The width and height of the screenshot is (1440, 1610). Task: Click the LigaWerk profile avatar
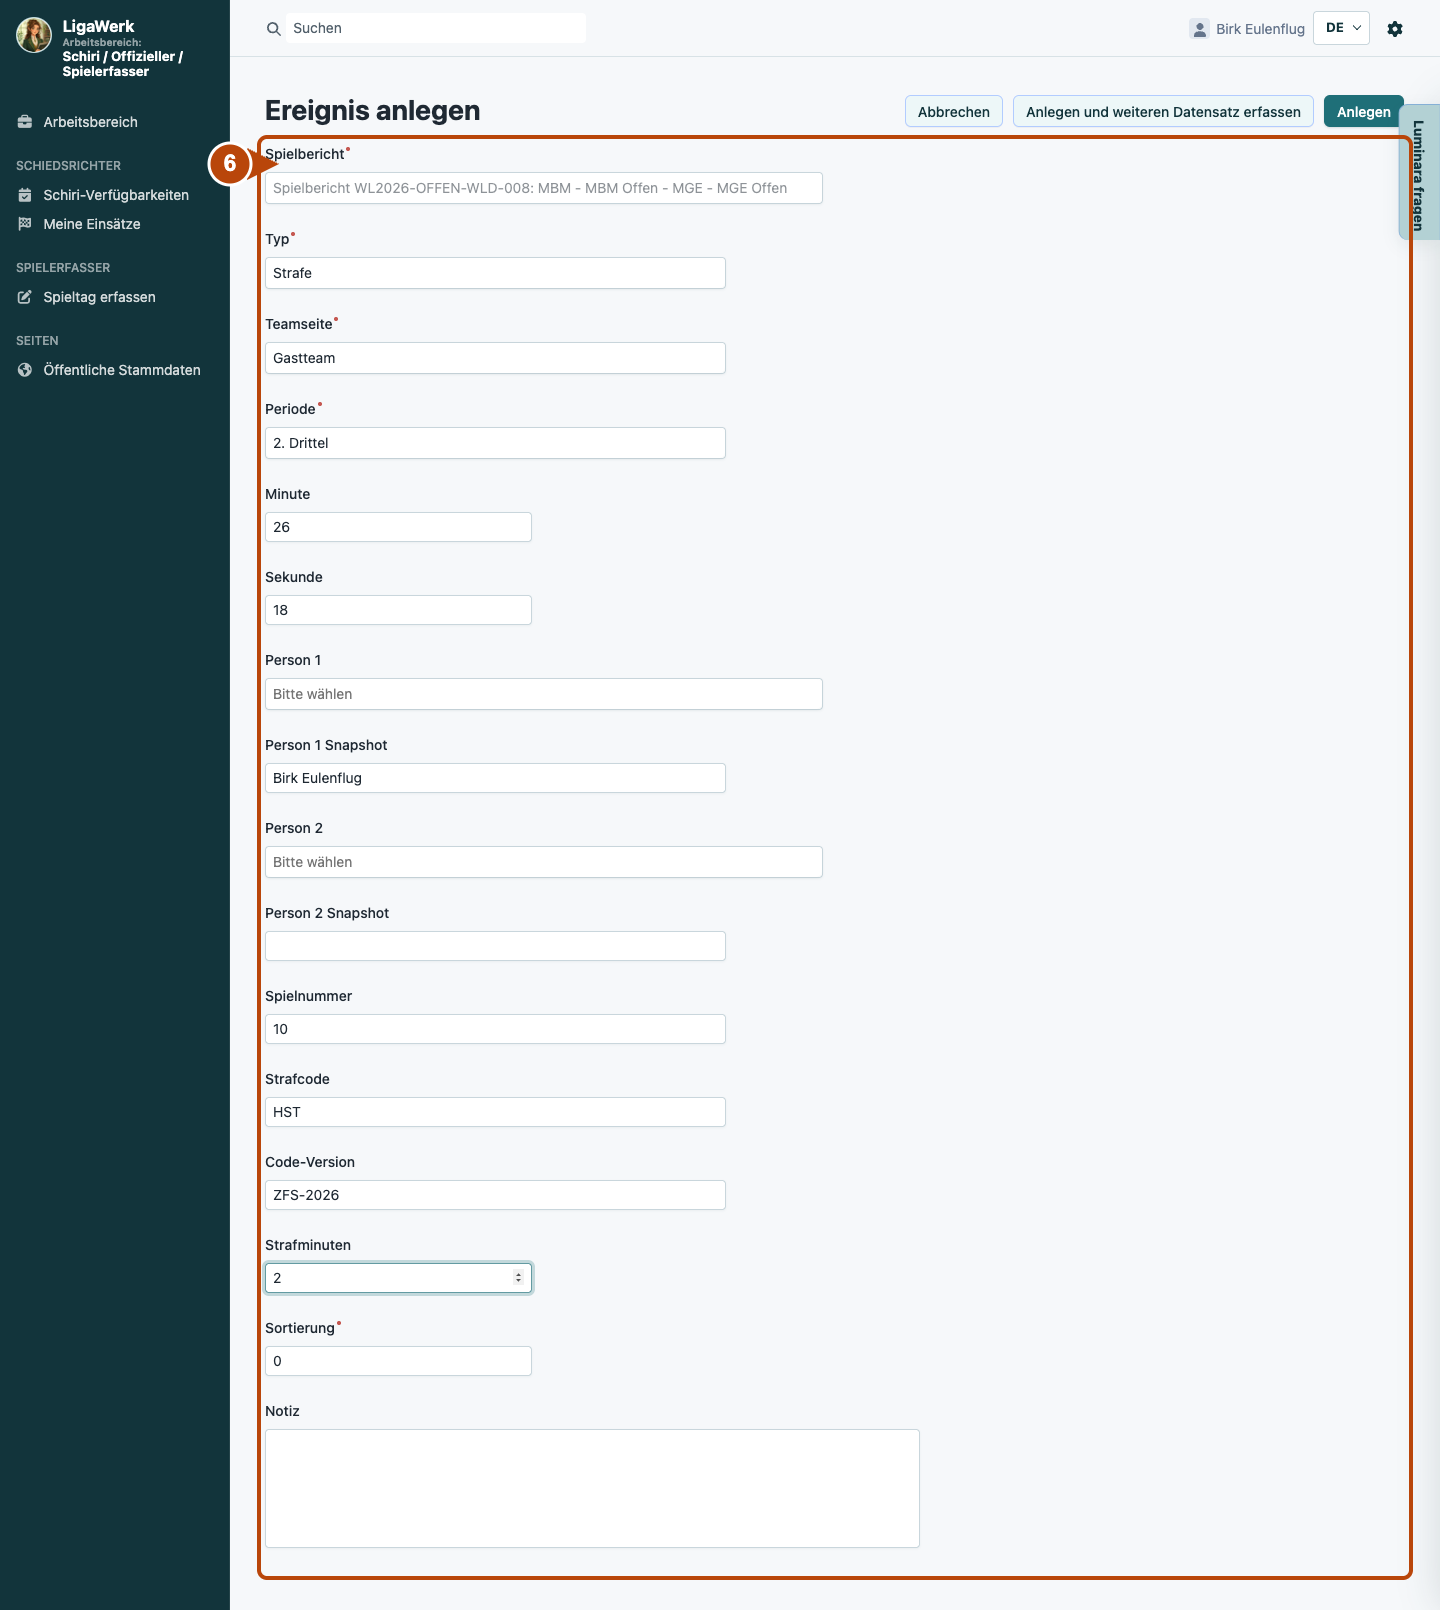34,35
